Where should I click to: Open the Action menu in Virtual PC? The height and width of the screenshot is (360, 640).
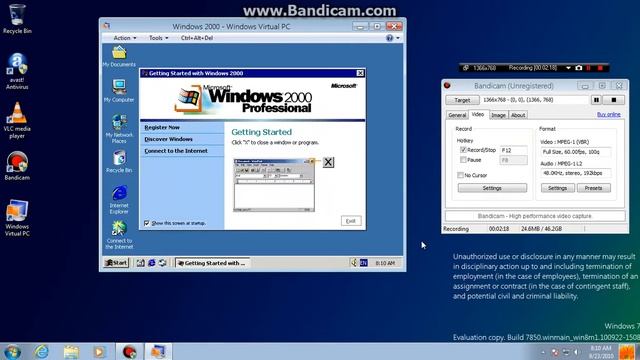click(124, 38)
